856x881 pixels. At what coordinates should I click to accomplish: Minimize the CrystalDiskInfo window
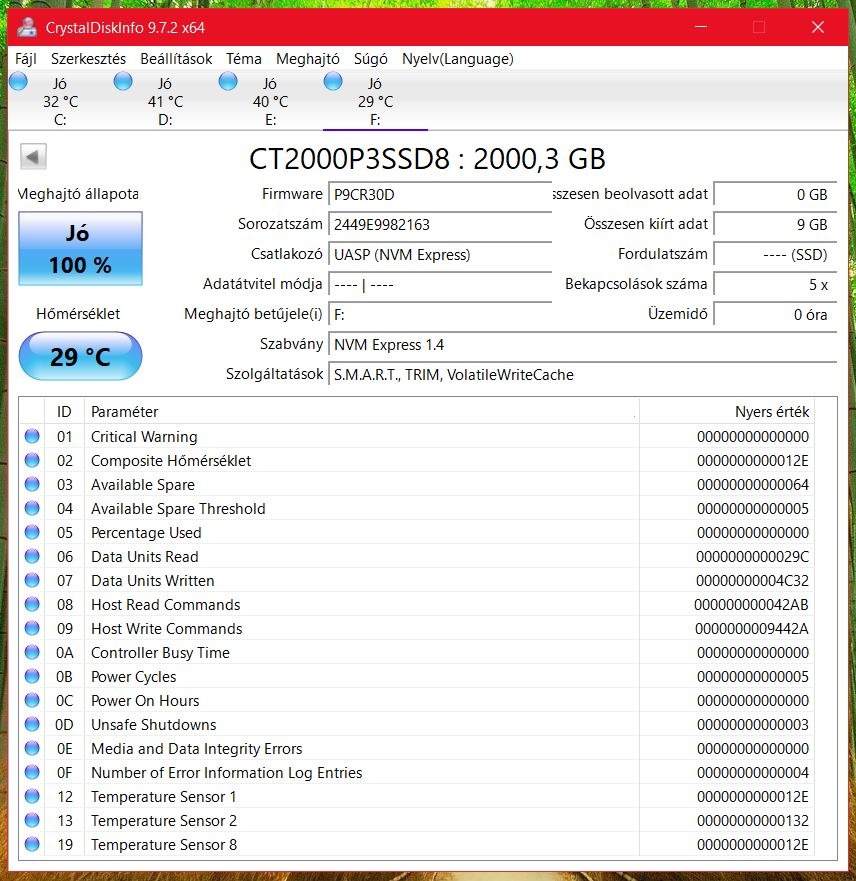[x=700, y=26]
